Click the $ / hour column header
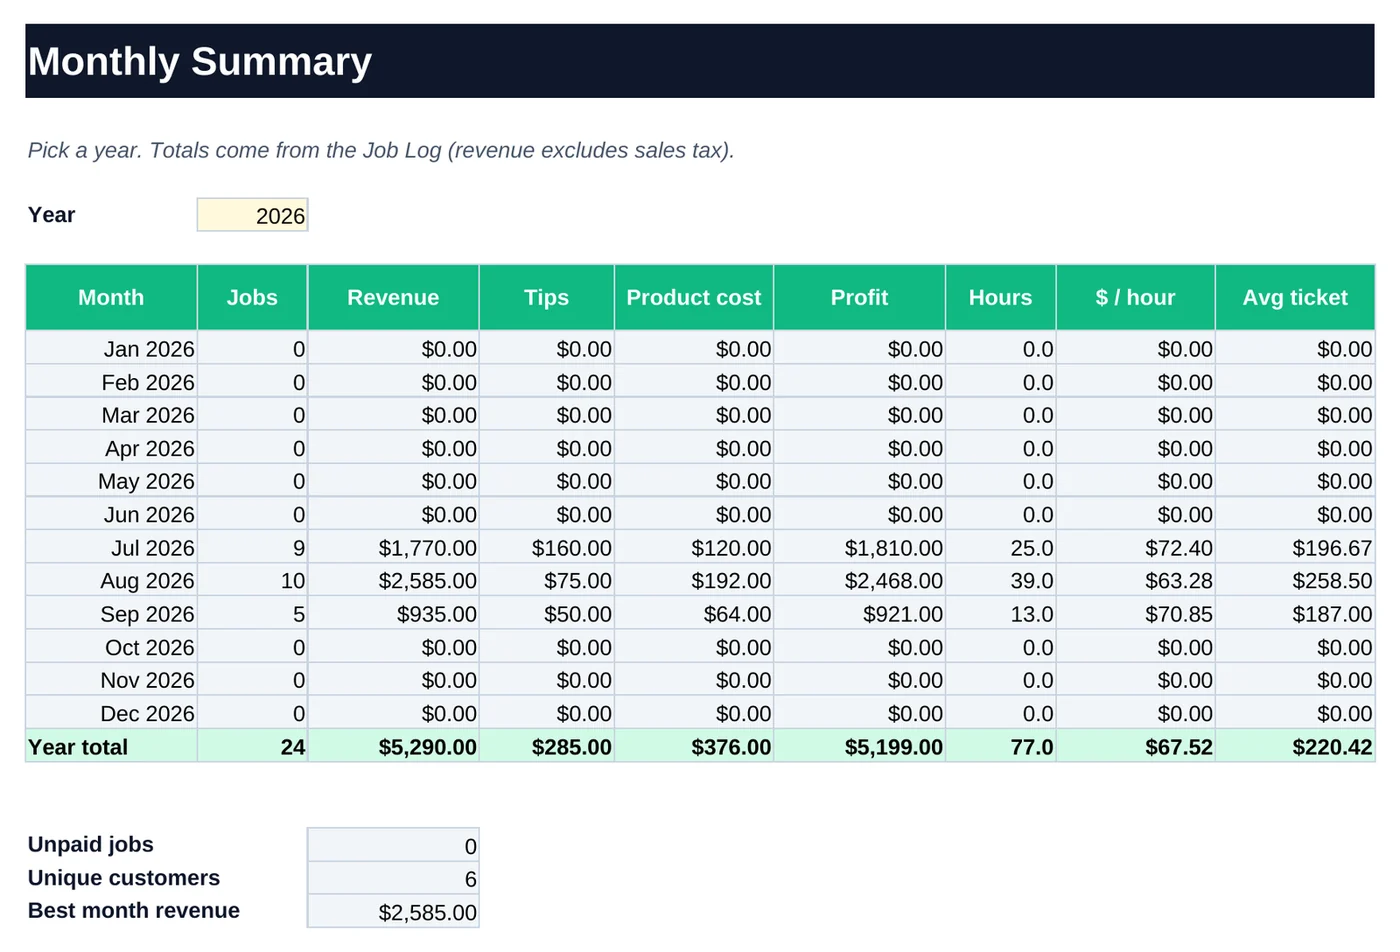This screenshot has height=952, width=1400. point(1135,297)
